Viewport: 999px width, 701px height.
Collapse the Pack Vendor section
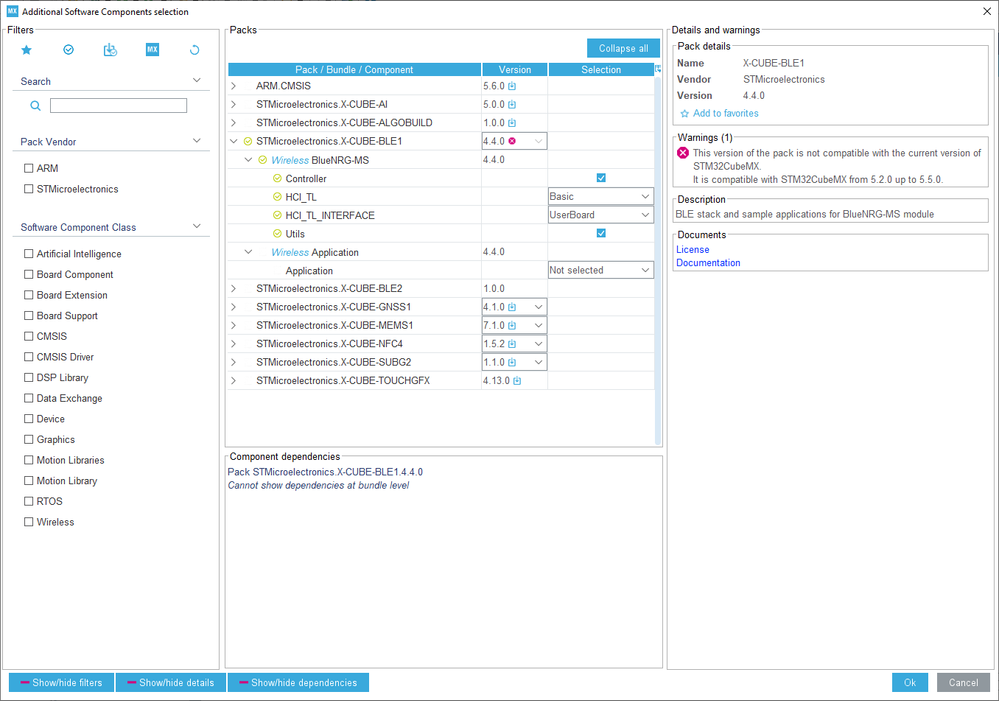[197, 141]
